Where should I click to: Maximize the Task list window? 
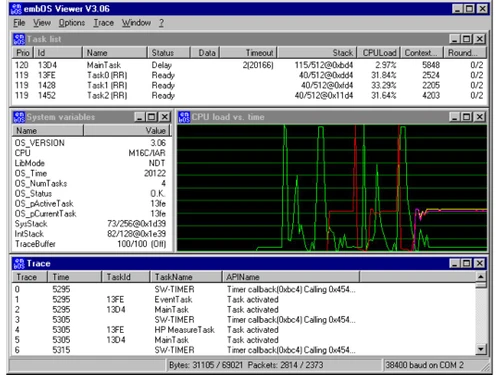(466, 39)
